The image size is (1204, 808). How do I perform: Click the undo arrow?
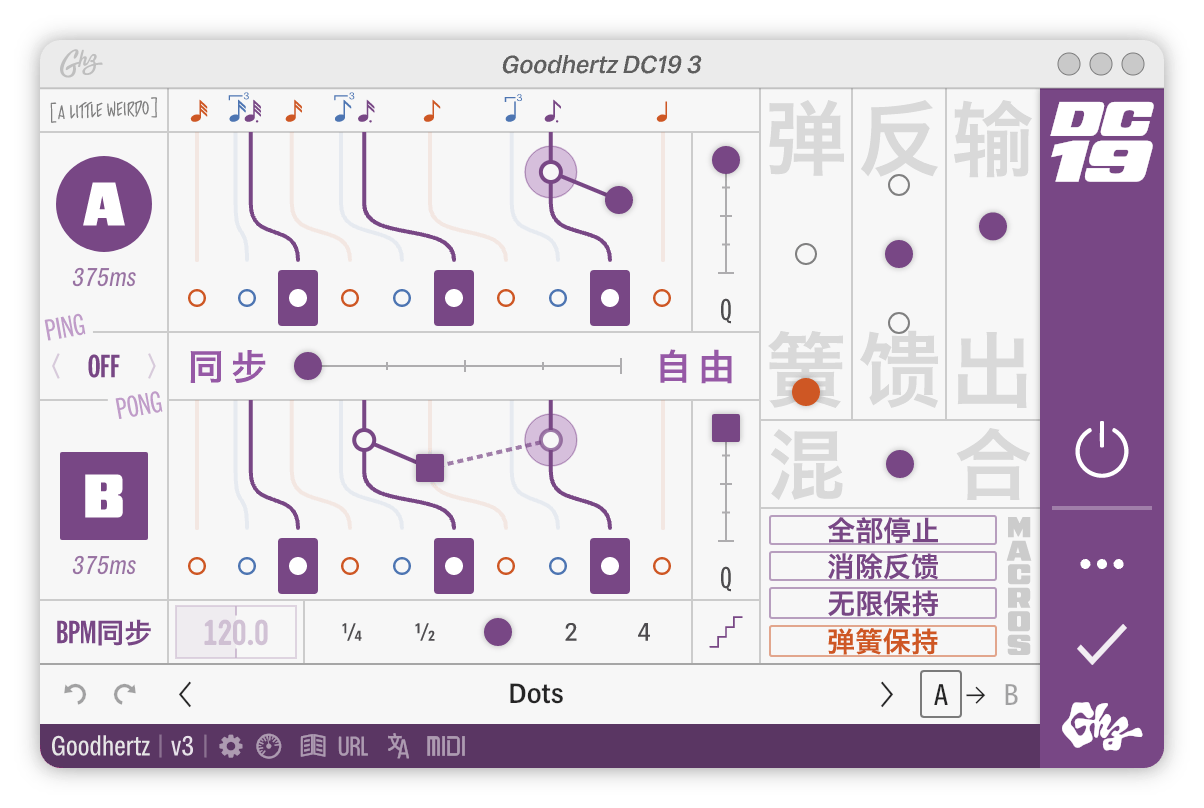point(75,694)
